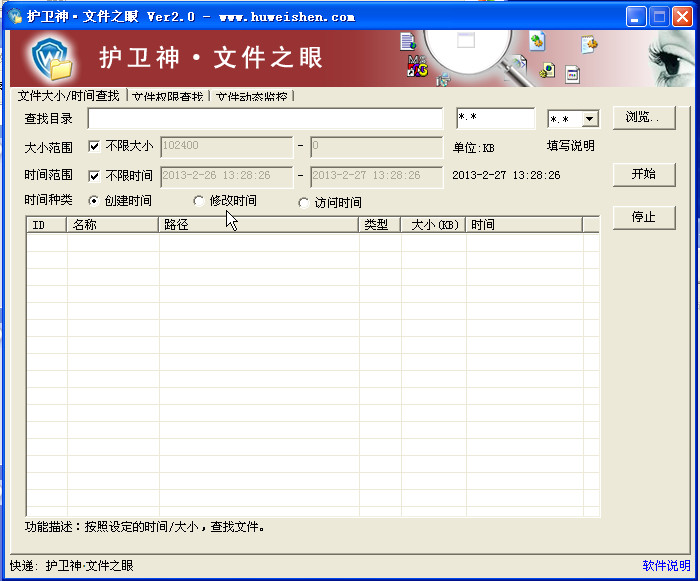Screen dimensions: 700x581
Task: Select the 修改时间 radio button
Action: (198, 201)
